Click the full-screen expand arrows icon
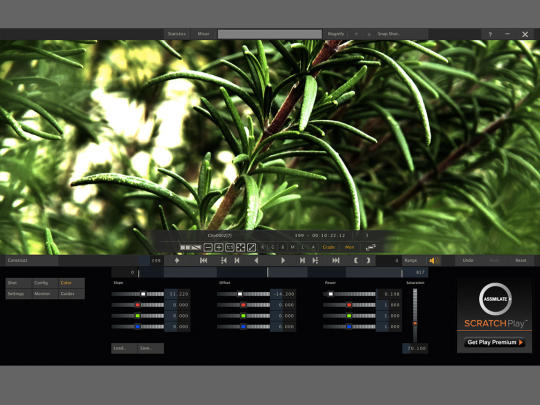The image size is (540, 405). tap(240, 247)
